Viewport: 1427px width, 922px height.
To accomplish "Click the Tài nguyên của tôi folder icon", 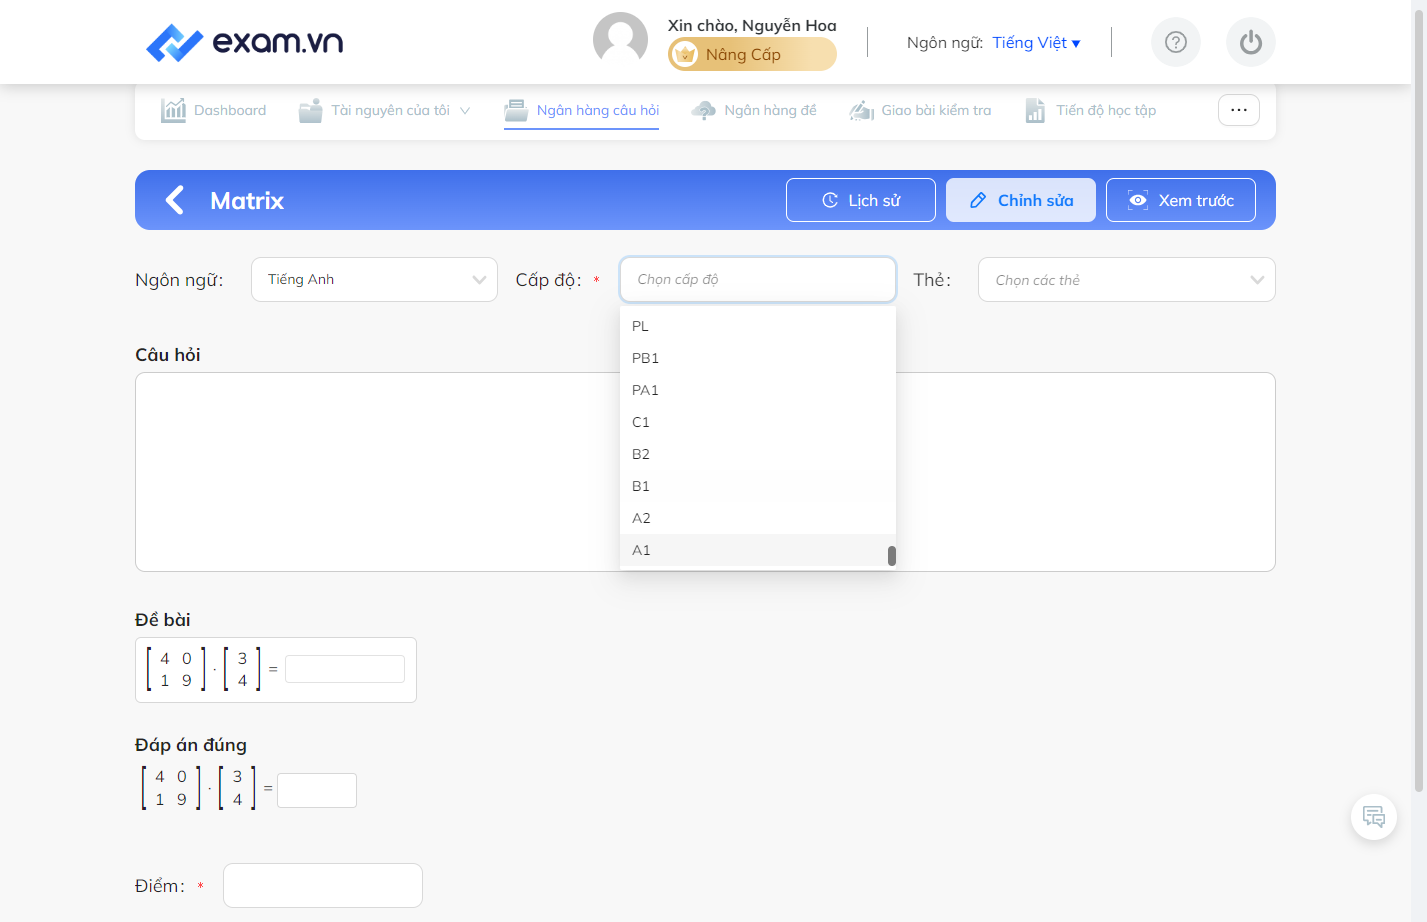I will pos(311,110).
